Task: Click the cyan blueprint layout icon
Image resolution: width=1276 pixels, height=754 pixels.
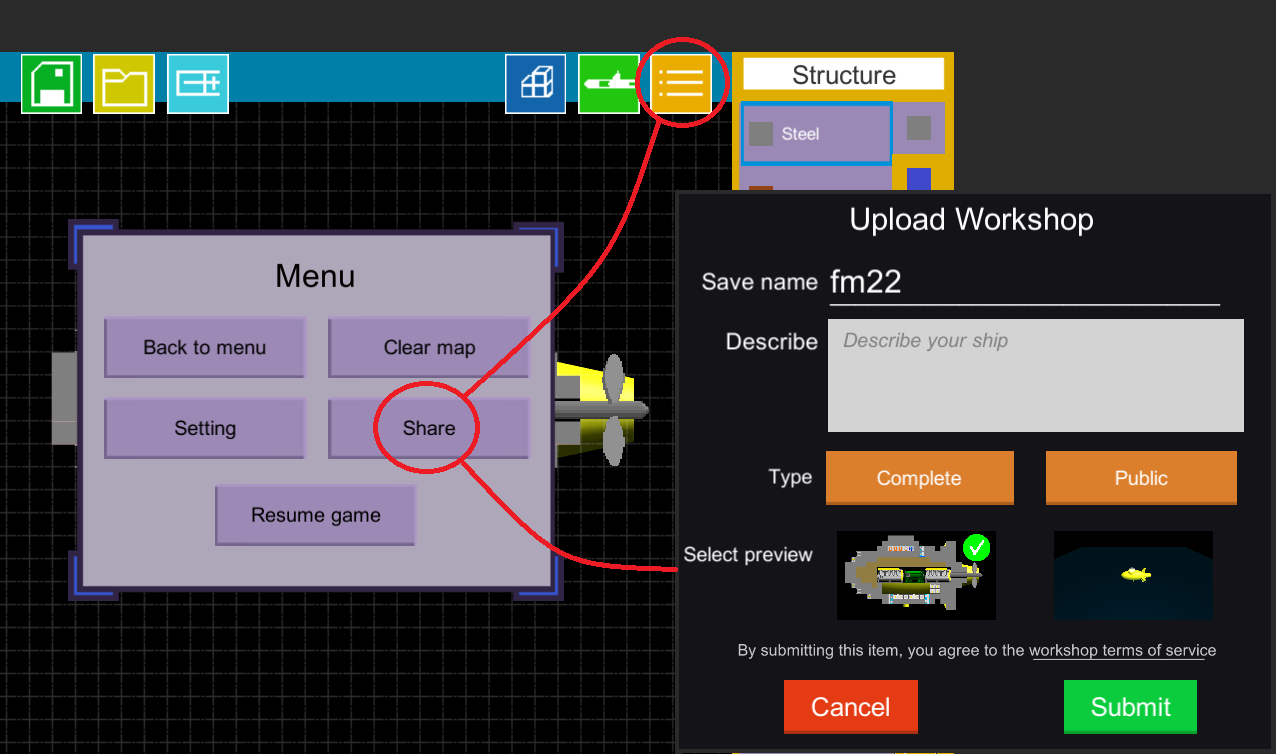Action: tap(198, 83)
